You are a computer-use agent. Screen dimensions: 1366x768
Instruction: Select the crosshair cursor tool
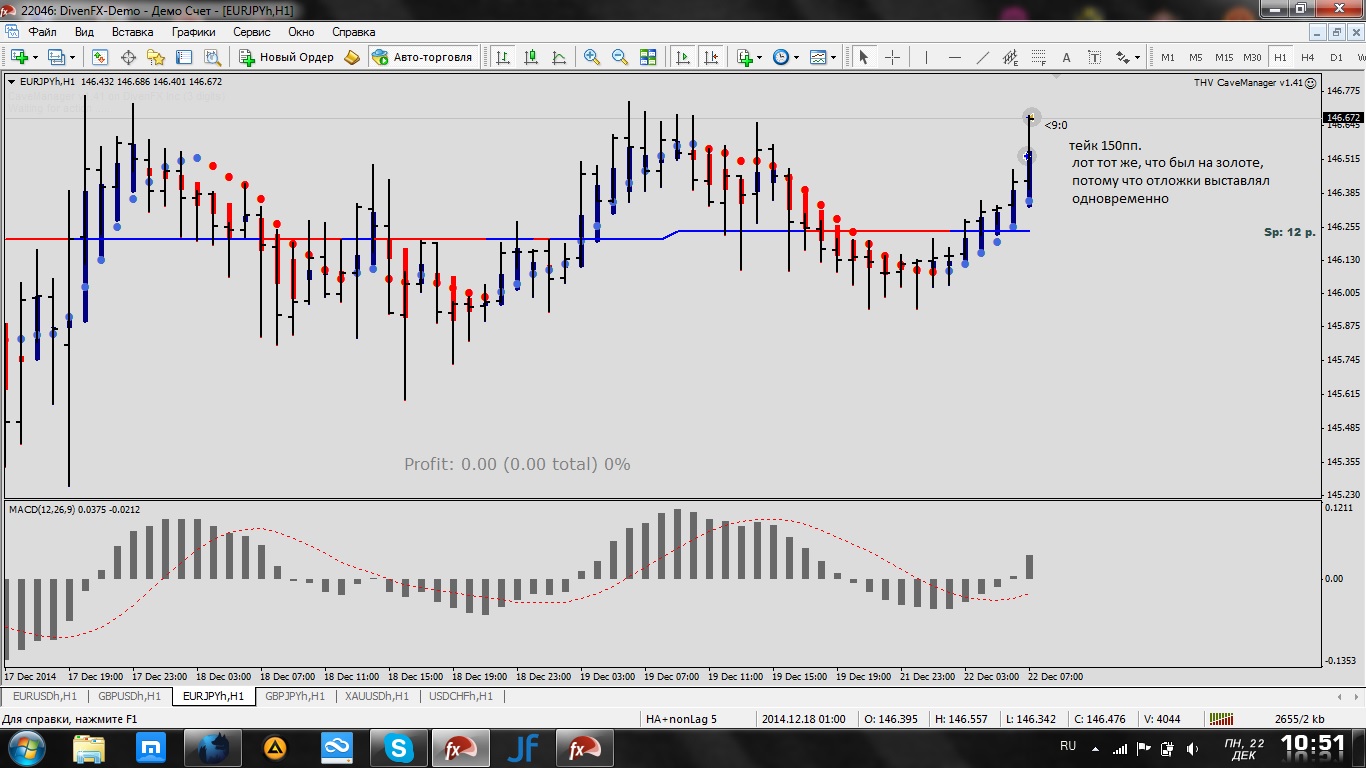pos(893,57)
